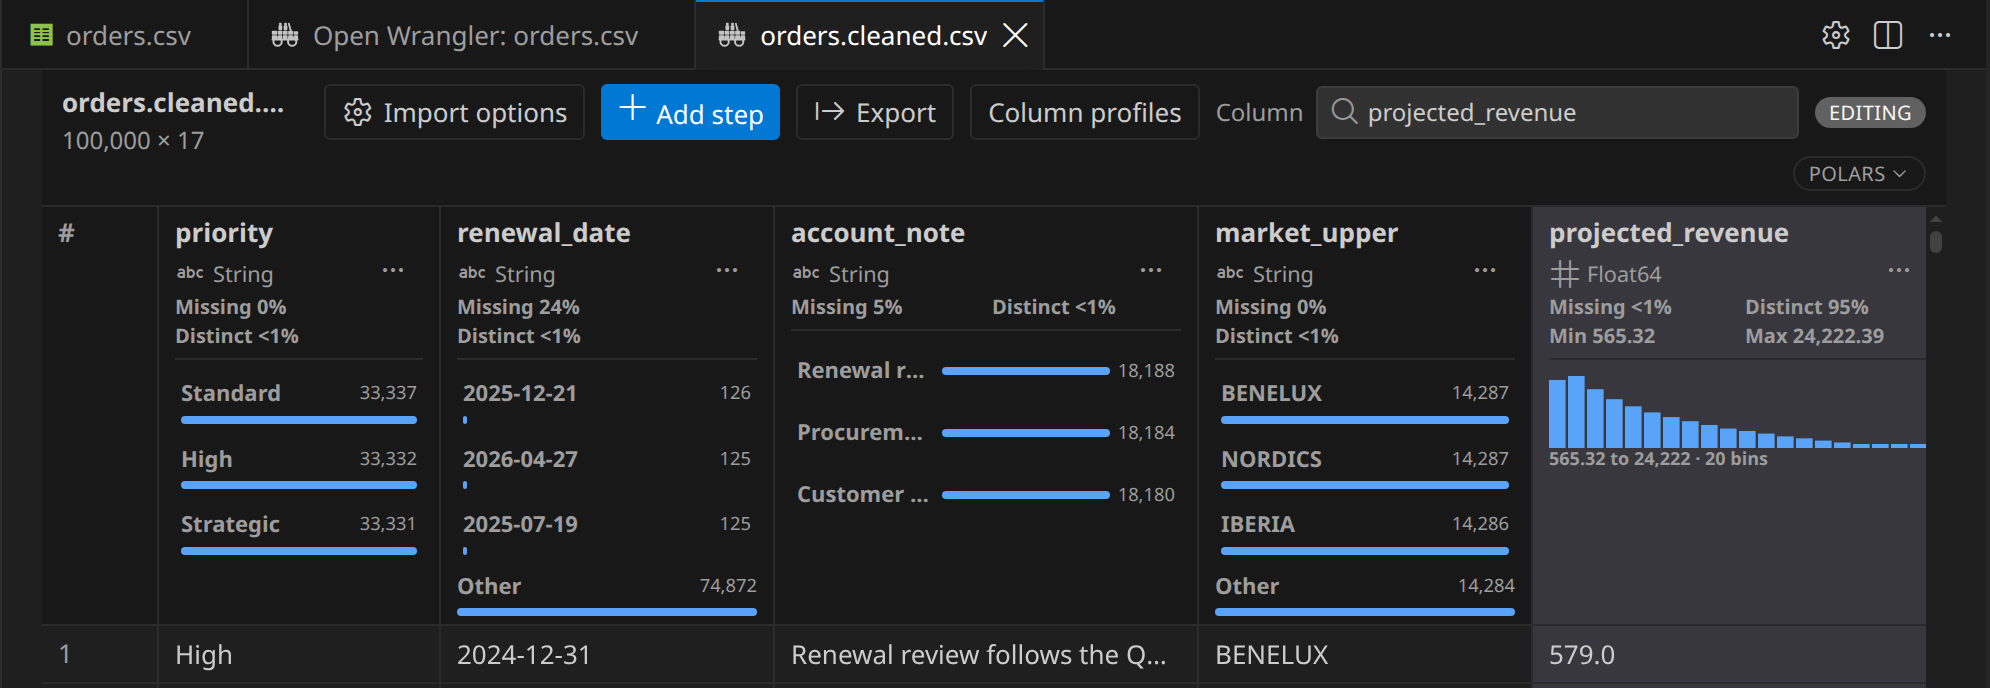1990x688 pixels.
Task: Open the renewal_date column options menu
Action: tap(727, 270)
